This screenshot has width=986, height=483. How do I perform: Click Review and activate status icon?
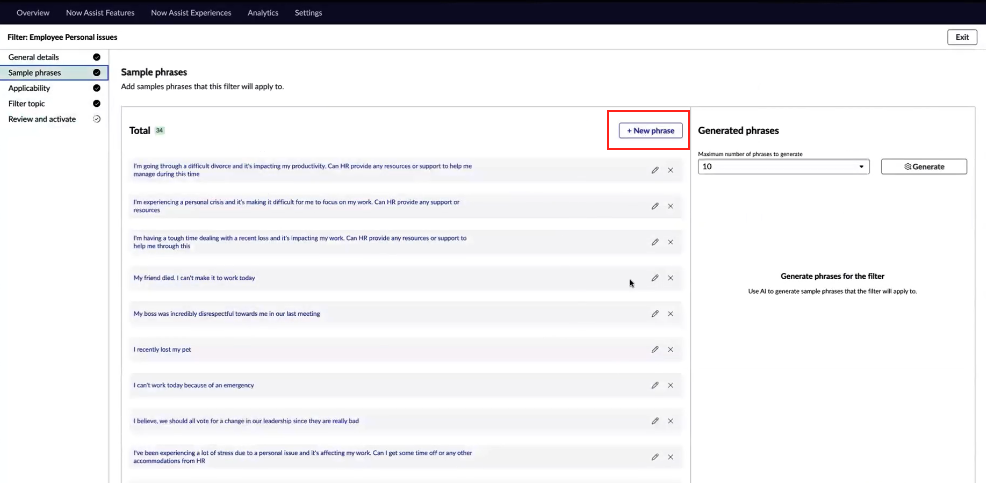click(x=97, y=119)
